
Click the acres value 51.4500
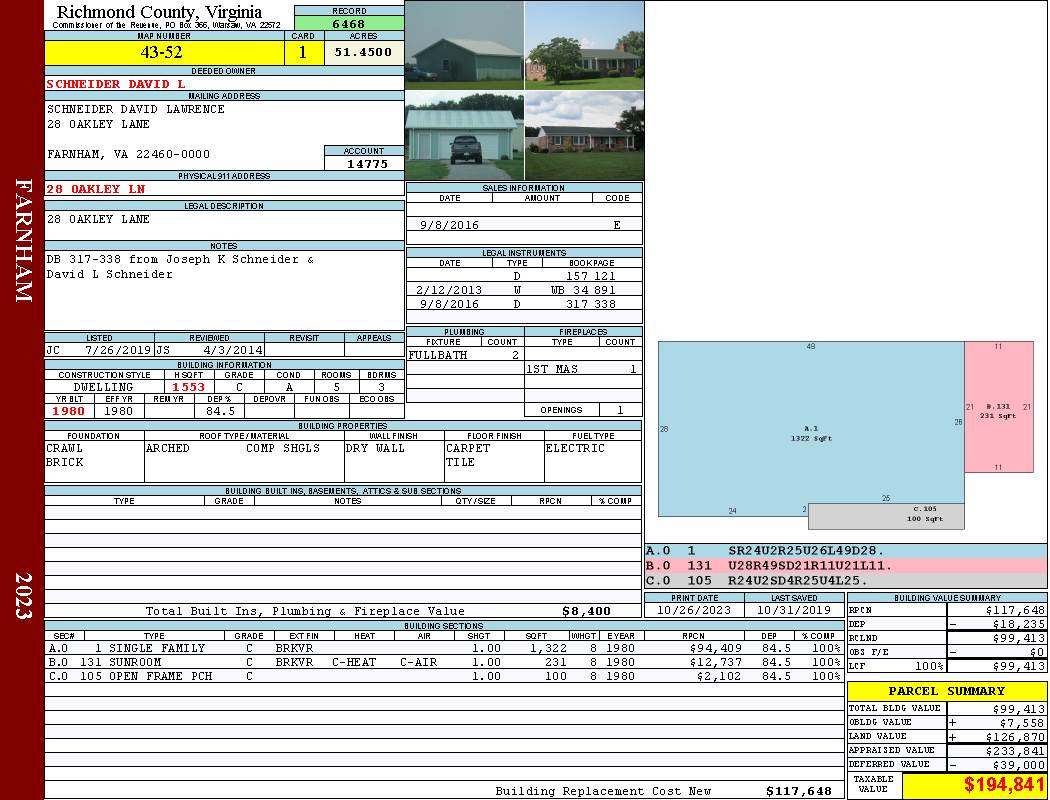tap(363, 52)
